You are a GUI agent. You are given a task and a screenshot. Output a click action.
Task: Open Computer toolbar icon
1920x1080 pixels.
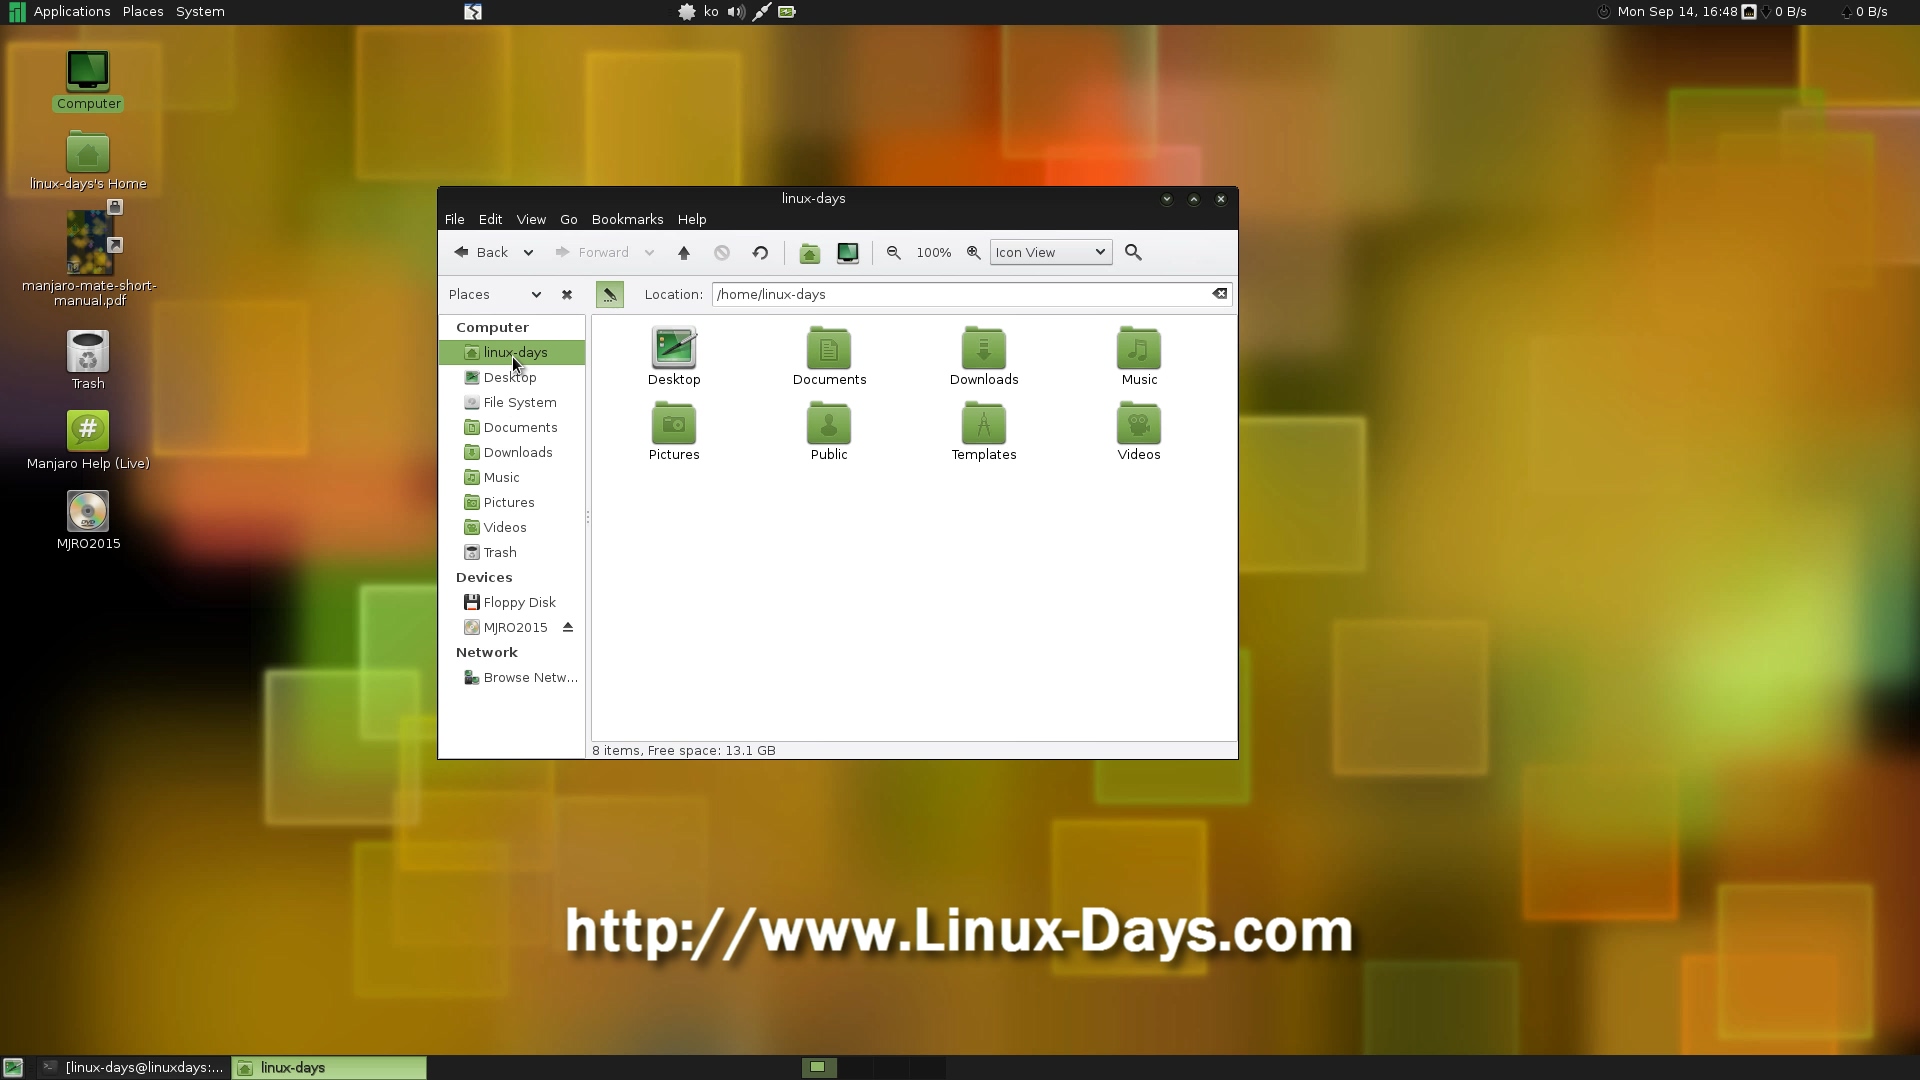[848, 253]
